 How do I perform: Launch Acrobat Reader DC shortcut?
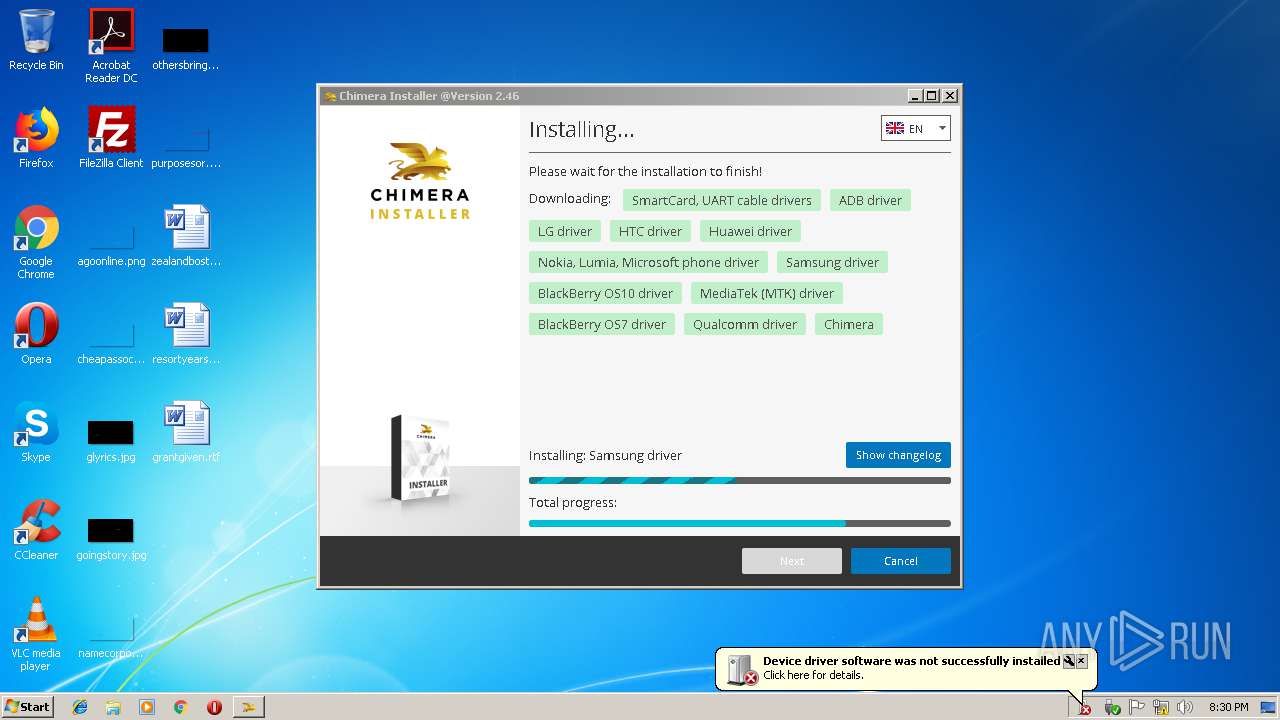tap(111, 45)
